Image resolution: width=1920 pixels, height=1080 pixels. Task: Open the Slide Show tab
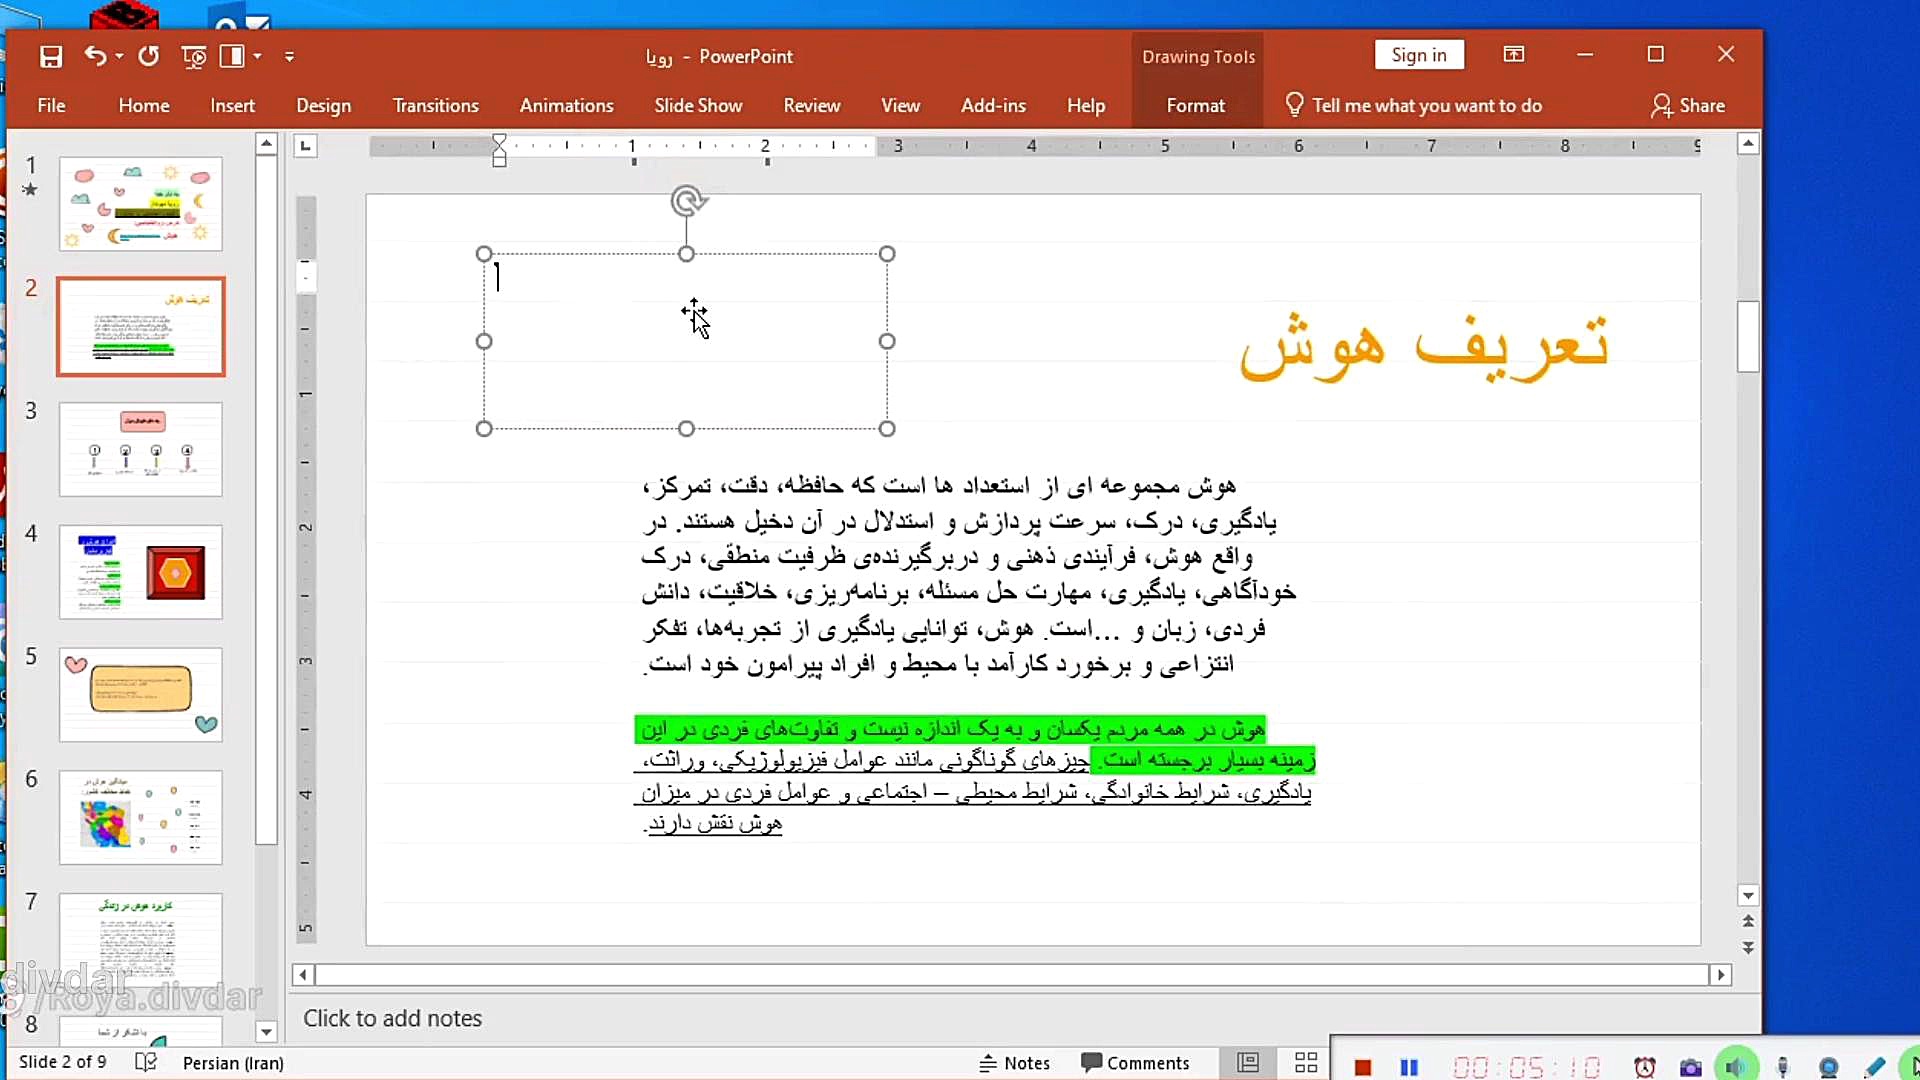tap(698, 106)
